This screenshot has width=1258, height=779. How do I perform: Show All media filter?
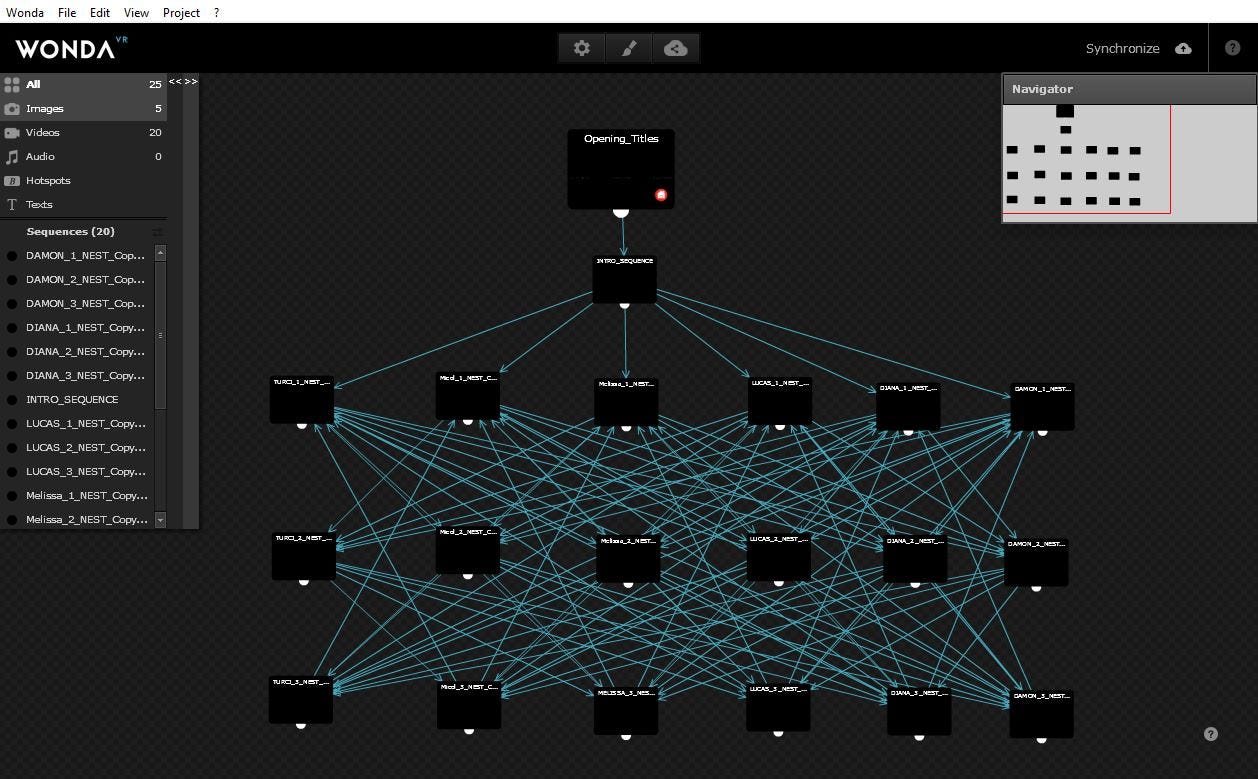83,84
